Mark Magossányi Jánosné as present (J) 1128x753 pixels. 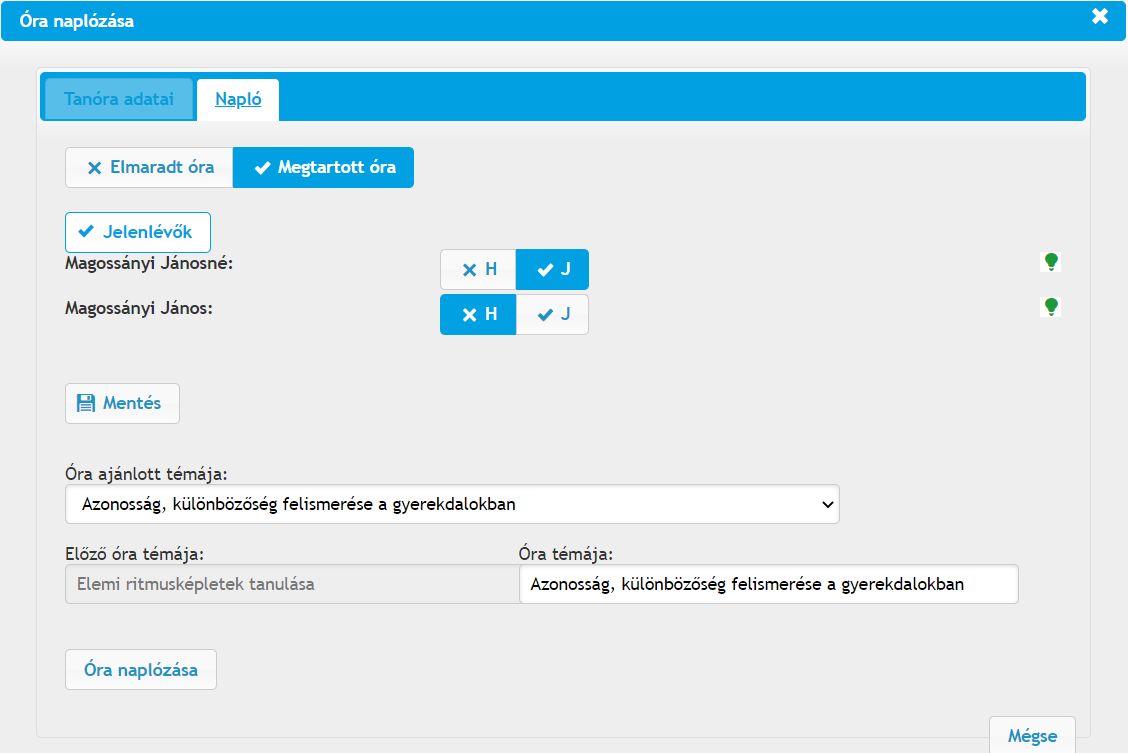coord(552,270)
